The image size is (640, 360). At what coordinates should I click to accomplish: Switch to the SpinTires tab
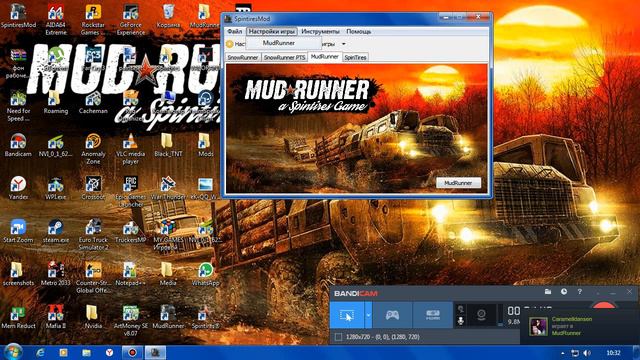[355, 58]
